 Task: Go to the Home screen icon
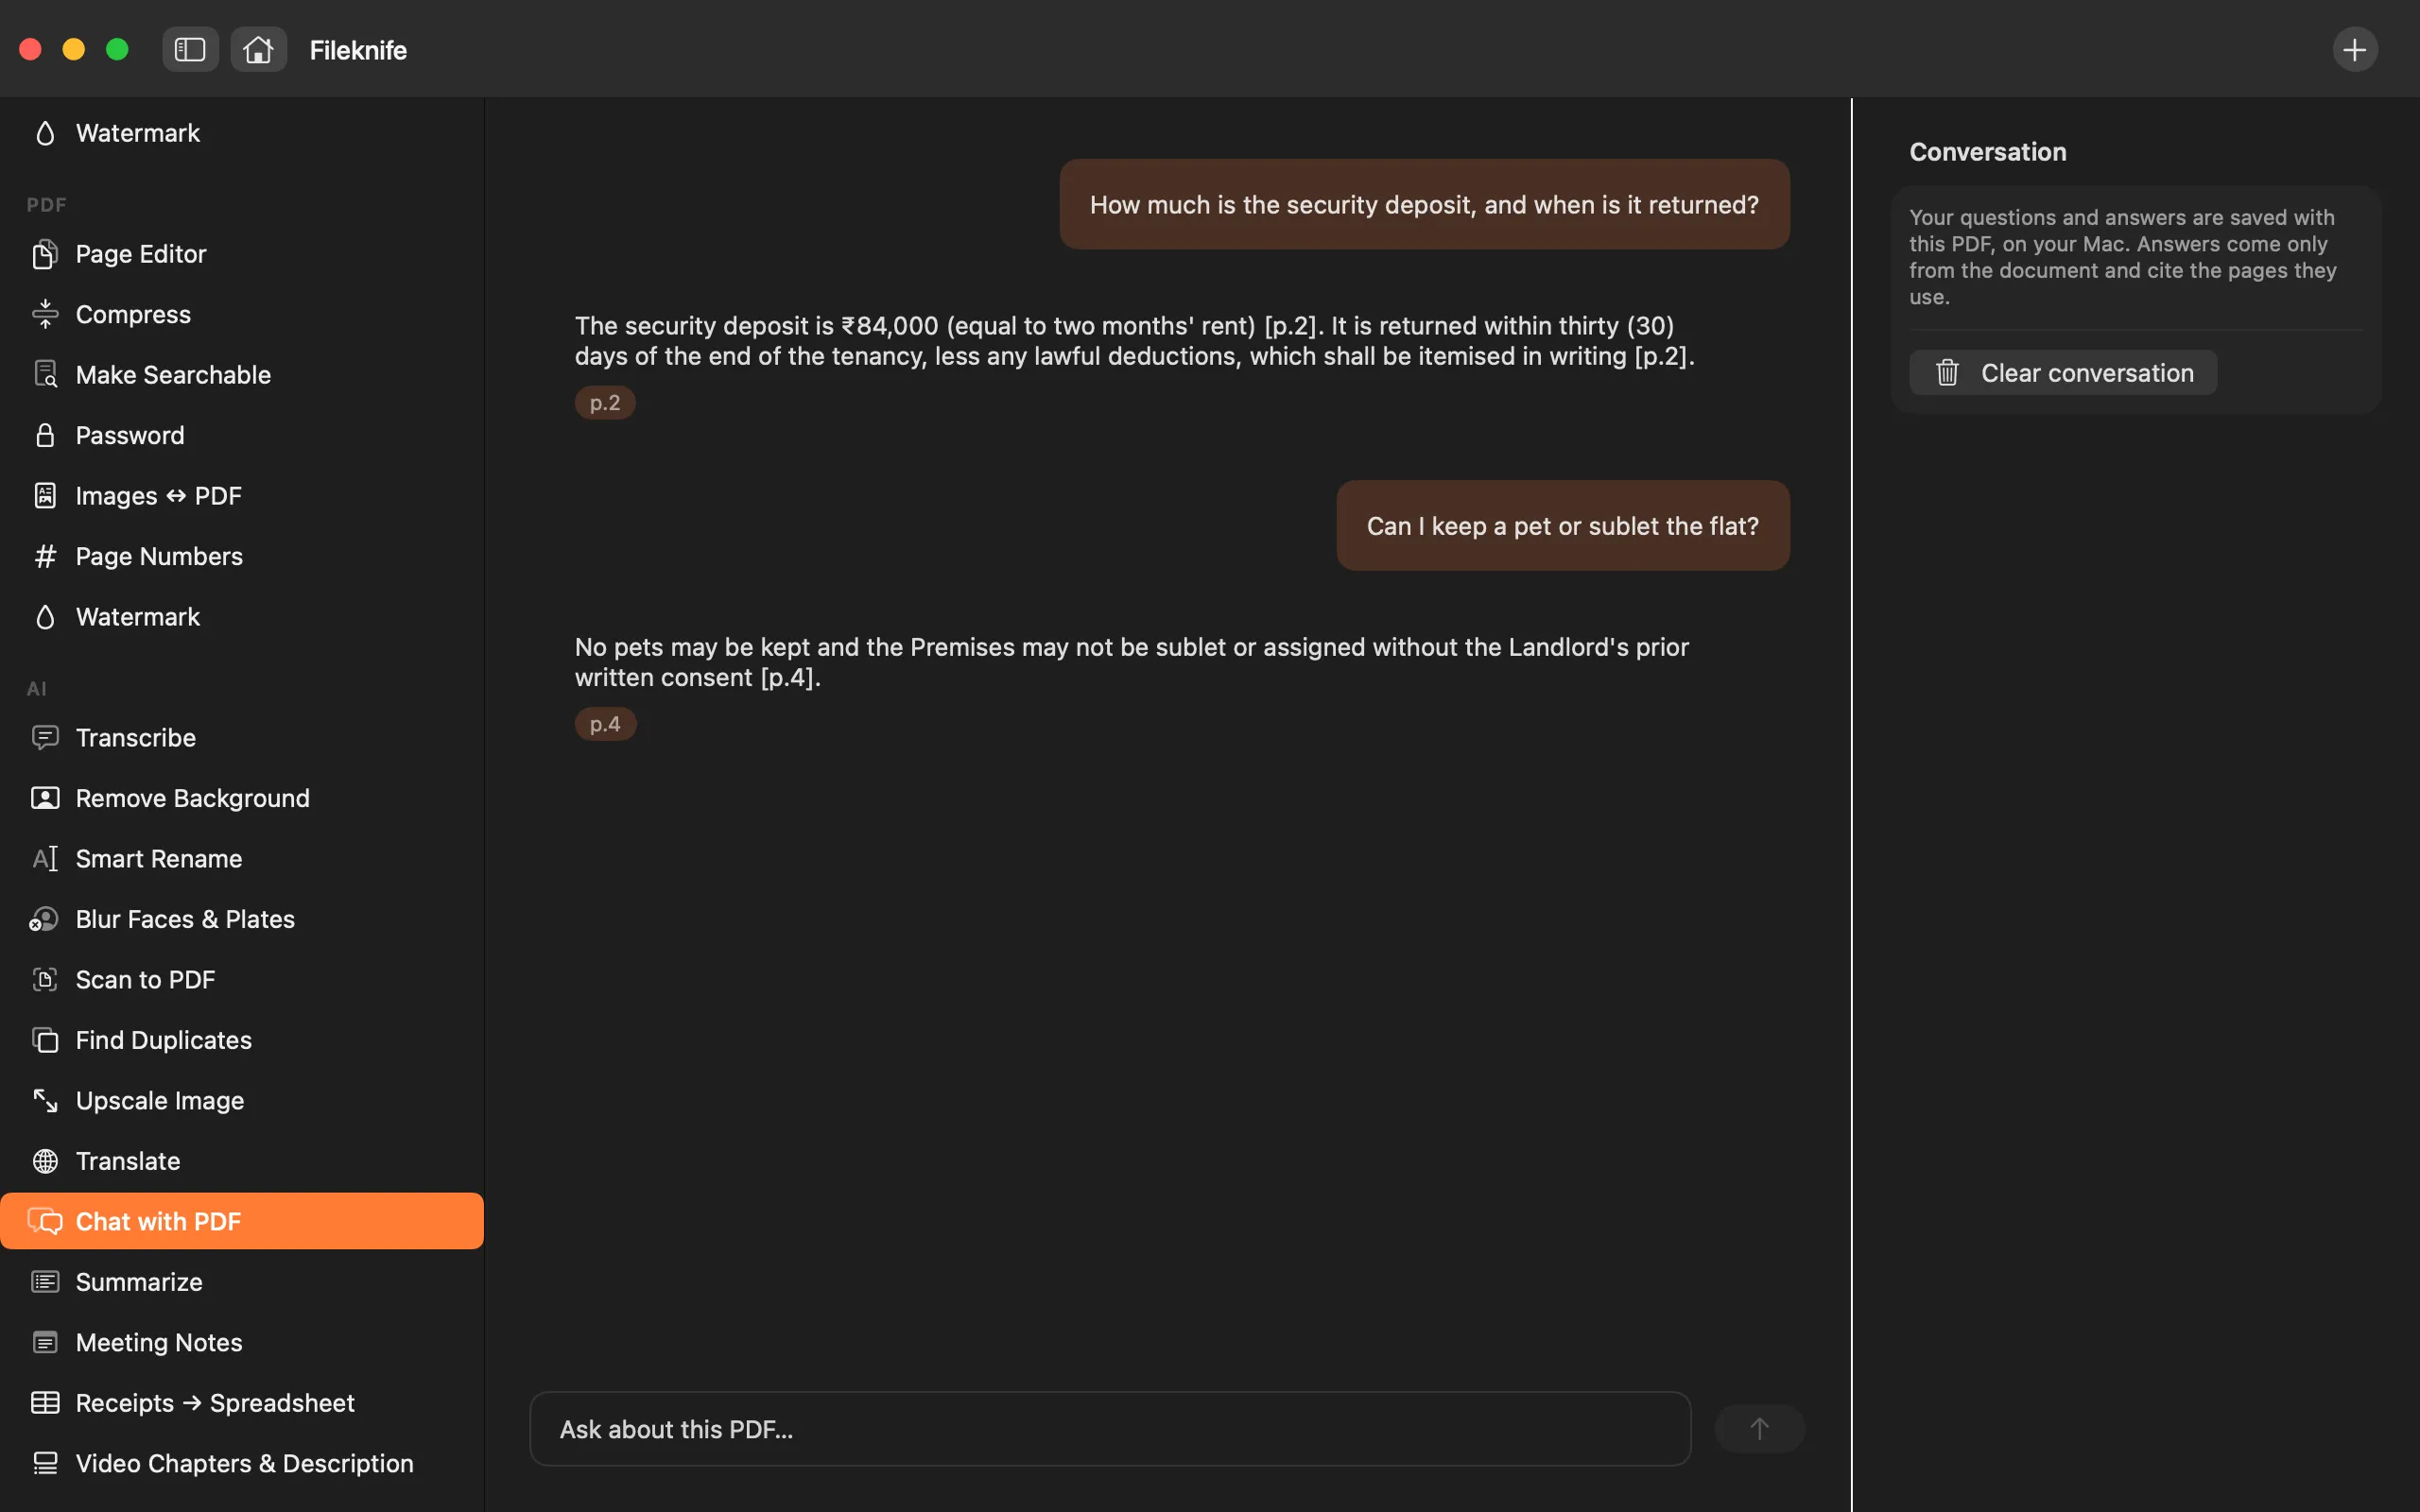258,49
